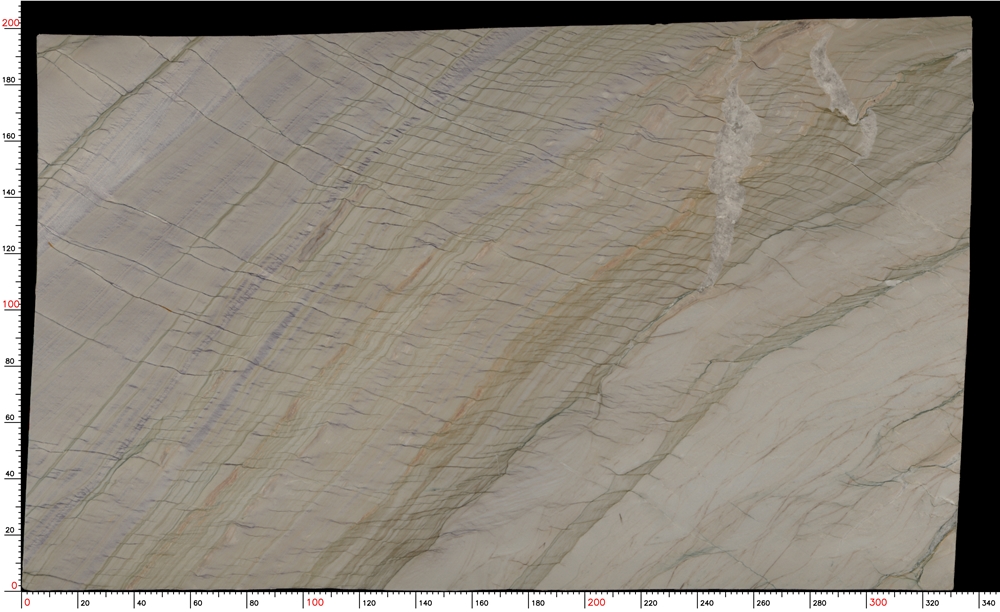Click the 120 label on the horizontal ruler
Screen dimensions: 1000x612
point(369,603)
